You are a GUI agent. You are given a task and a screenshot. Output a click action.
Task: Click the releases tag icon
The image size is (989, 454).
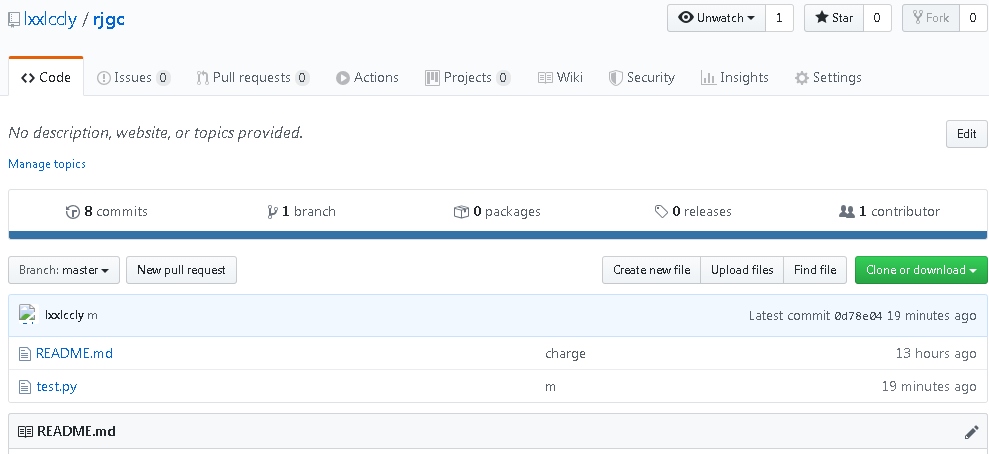661,212
